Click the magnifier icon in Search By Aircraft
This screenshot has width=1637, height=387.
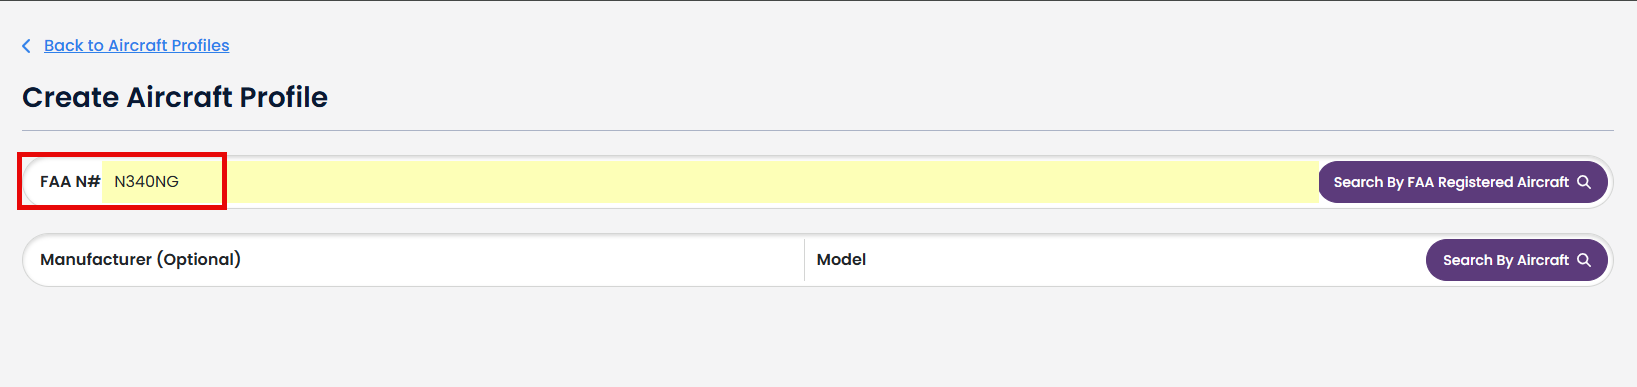pos(1584,260)
